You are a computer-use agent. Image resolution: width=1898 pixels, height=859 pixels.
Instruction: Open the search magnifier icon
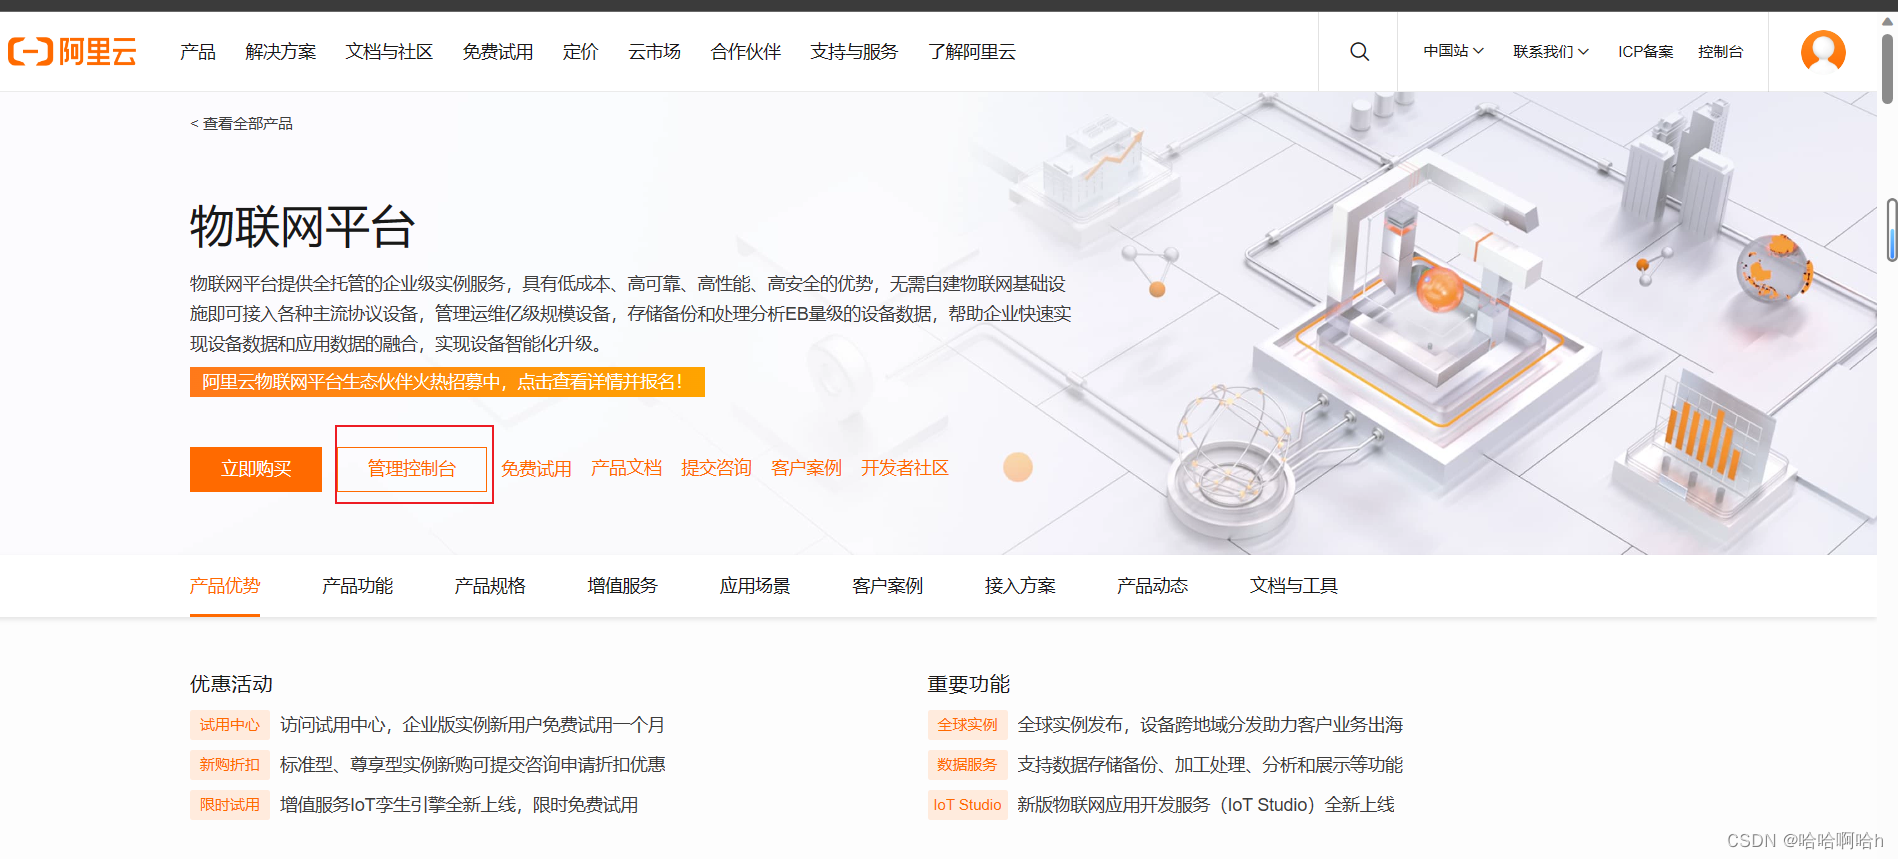[1359, 51]
